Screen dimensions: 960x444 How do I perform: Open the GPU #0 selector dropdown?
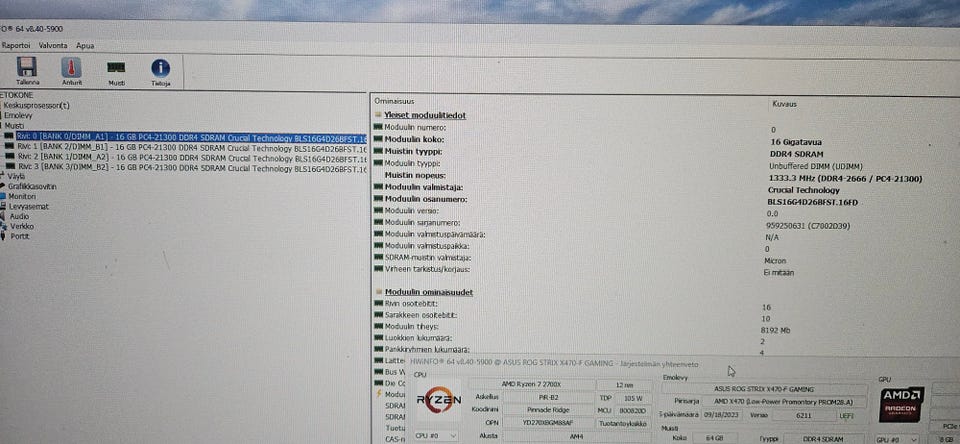tap(898, 439)
